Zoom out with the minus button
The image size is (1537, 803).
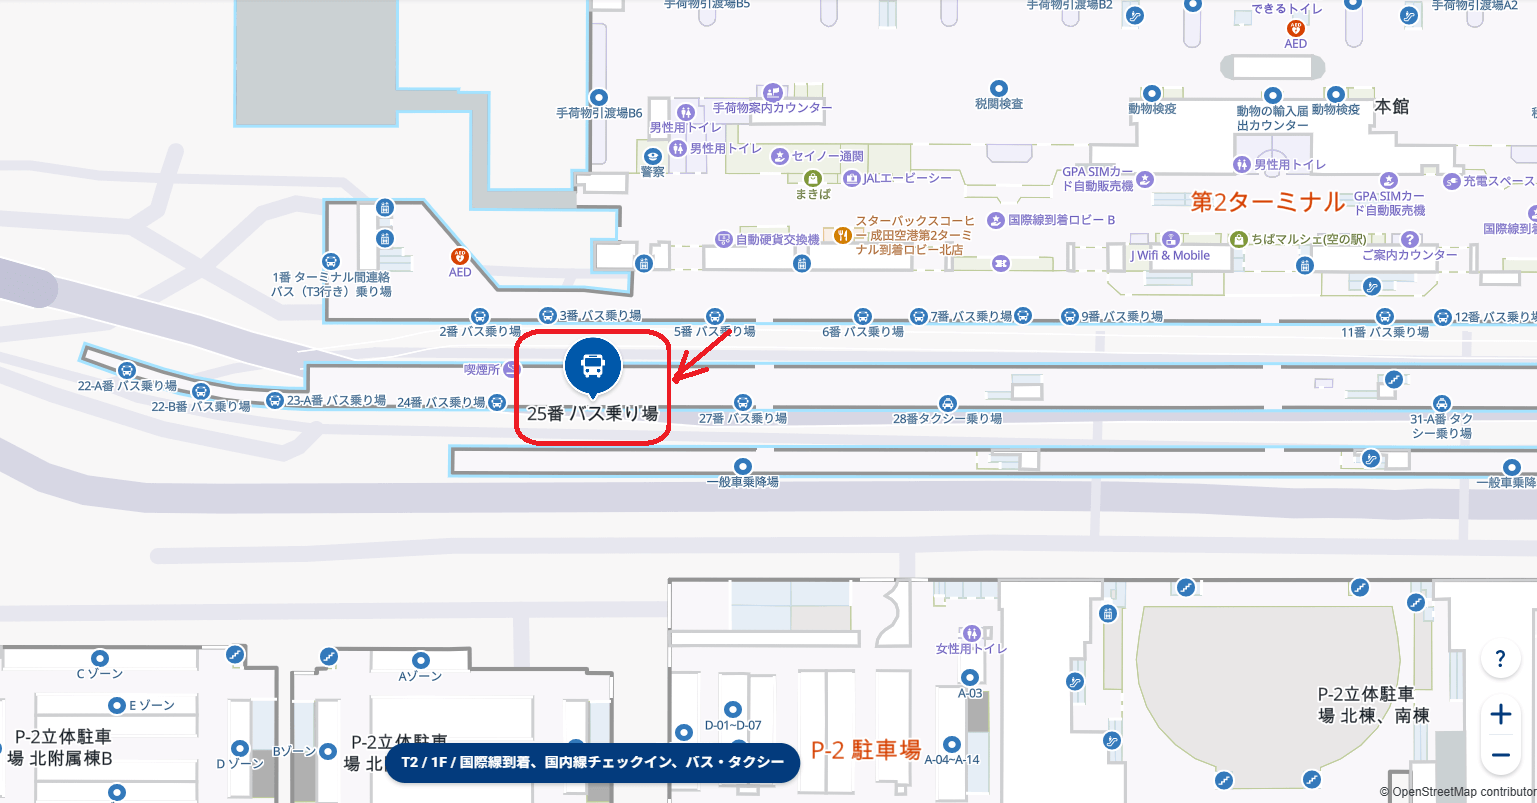tap(1500, 755)
